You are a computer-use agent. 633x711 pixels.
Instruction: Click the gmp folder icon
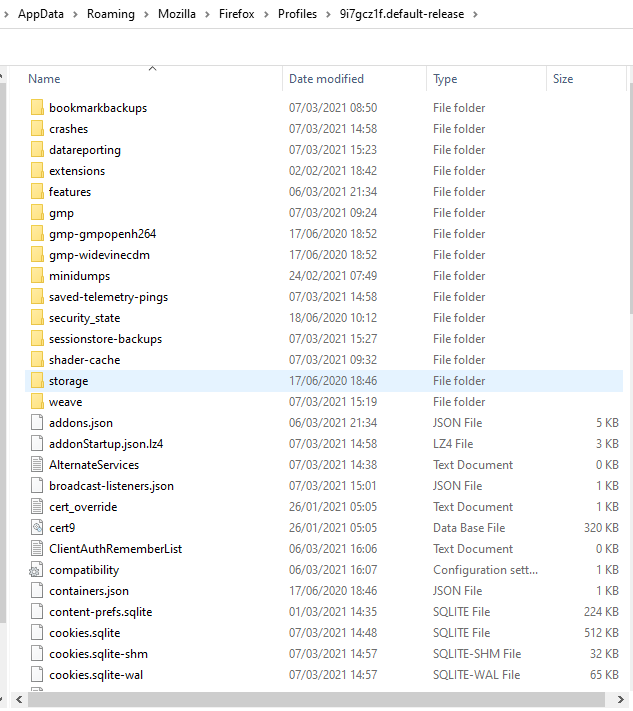point(37,213)
